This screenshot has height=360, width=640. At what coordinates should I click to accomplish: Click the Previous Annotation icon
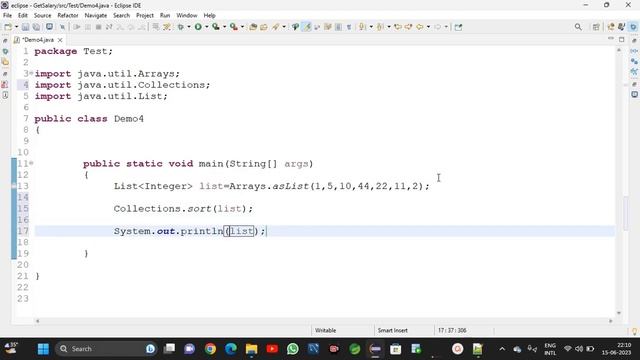[x=380, y=27]
